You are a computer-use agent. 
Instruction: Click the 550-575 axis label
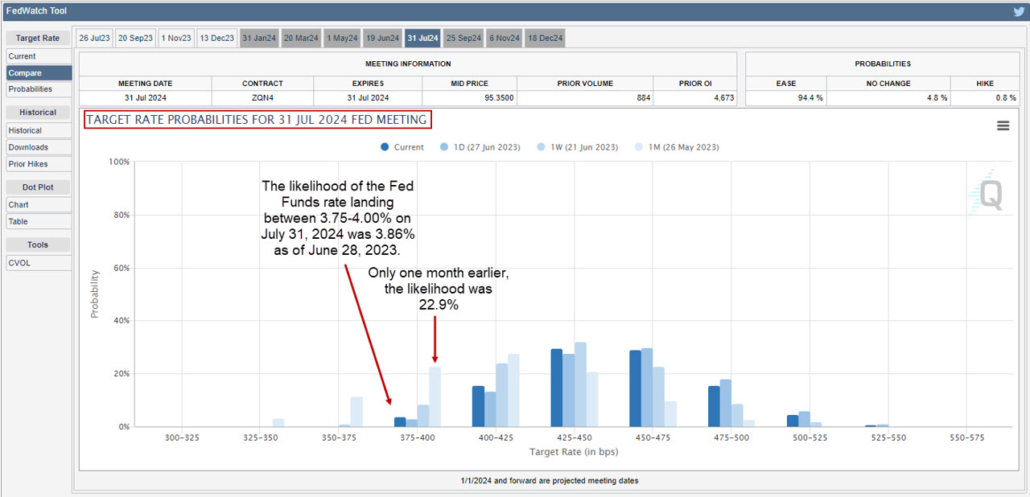click(968, 437)
